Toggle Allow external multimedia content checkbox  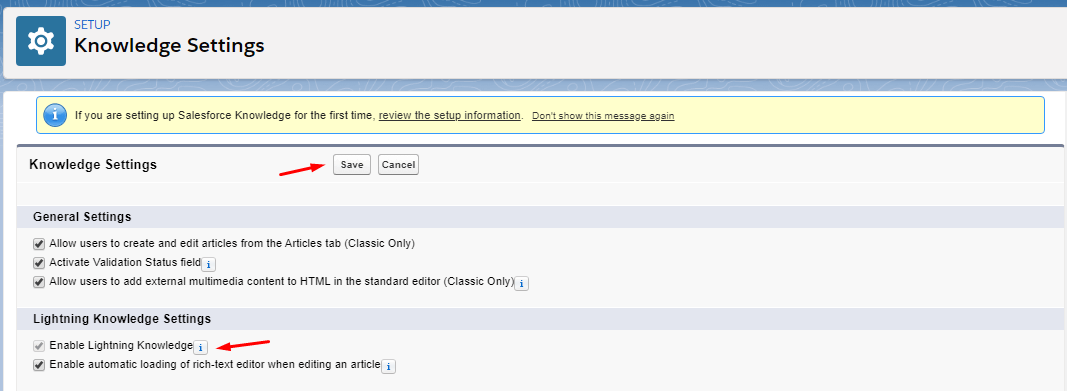pyautogui.click(x=39, y=282)
